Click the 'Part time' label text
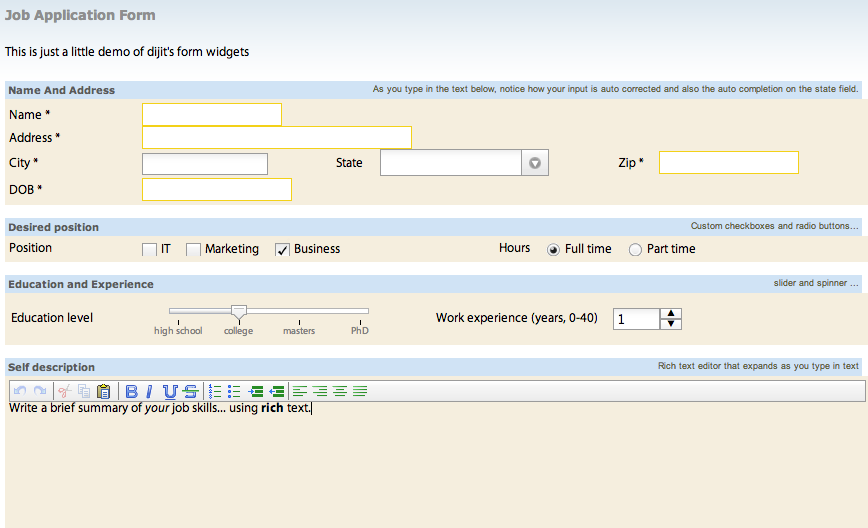The width and height of the screenshot is (868, 528). tap(671, 249)
